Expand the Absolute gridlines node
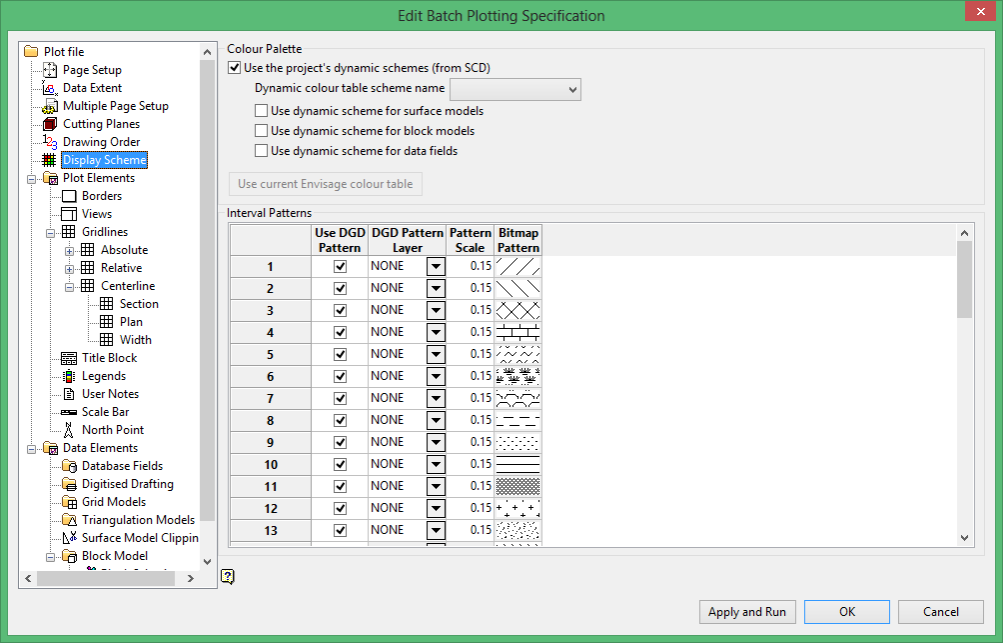The image size is (1003, 643). tap(69, 251)
